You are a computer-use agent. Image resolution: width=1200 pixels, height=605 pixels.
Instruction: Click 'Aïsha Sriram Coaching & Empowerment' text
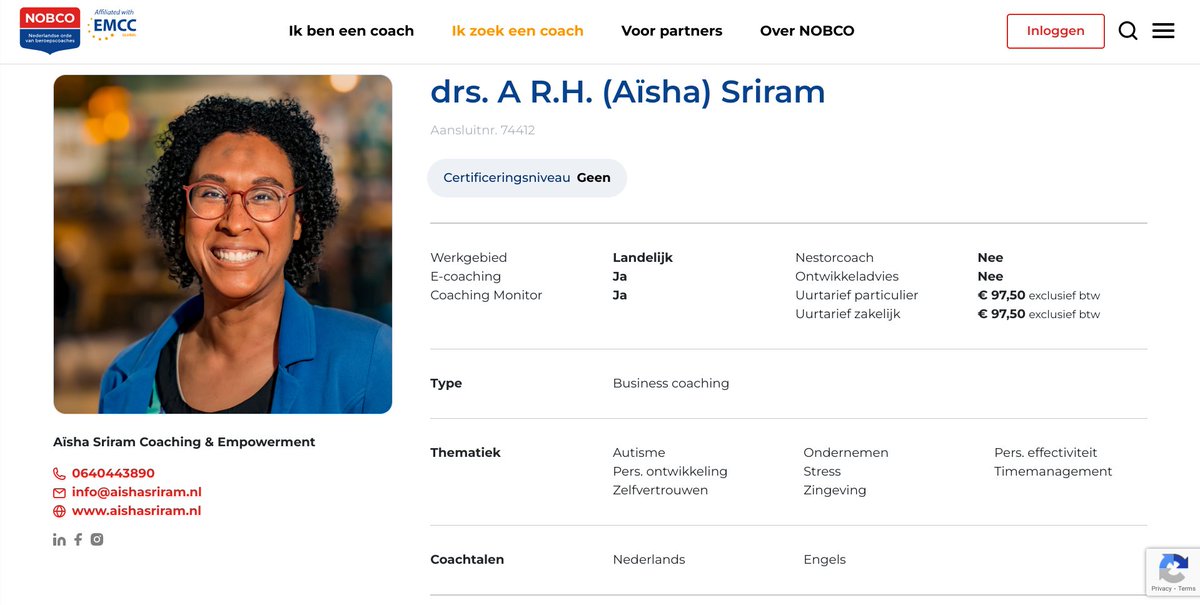pyautogui.click(x=184, y=442)
